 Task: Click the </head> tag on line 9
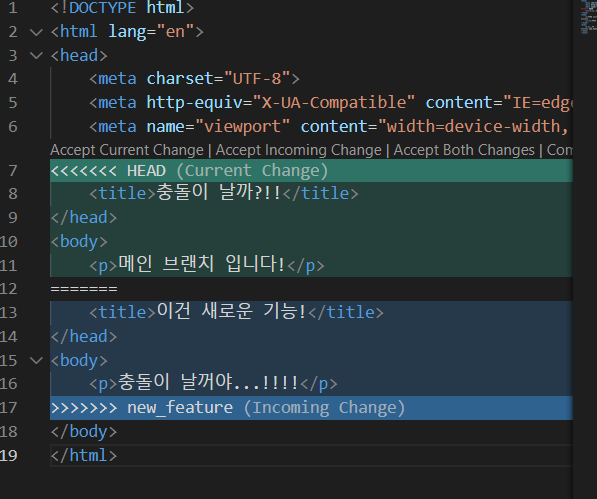84,218
